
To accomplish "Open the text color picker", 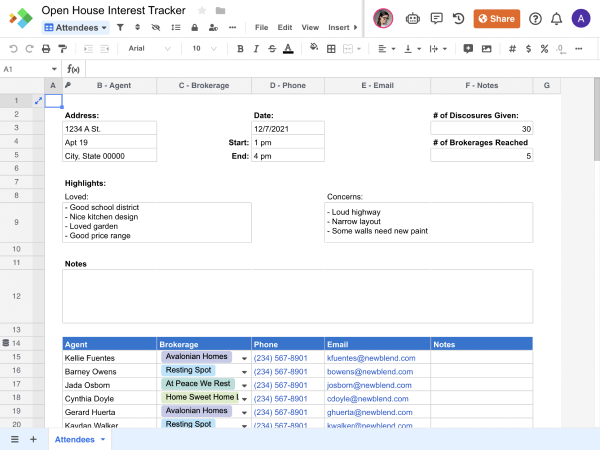I will tap(288, 49).
